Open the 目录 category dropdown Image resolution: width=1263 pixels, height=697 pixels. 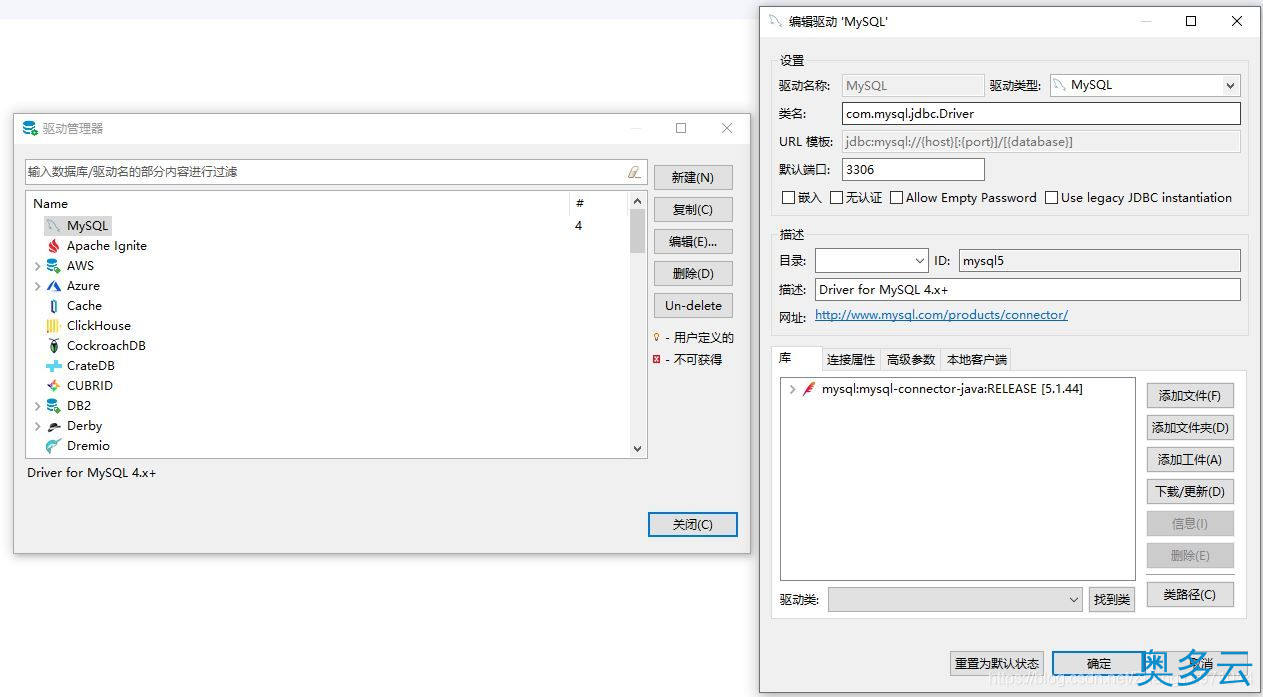871,261
